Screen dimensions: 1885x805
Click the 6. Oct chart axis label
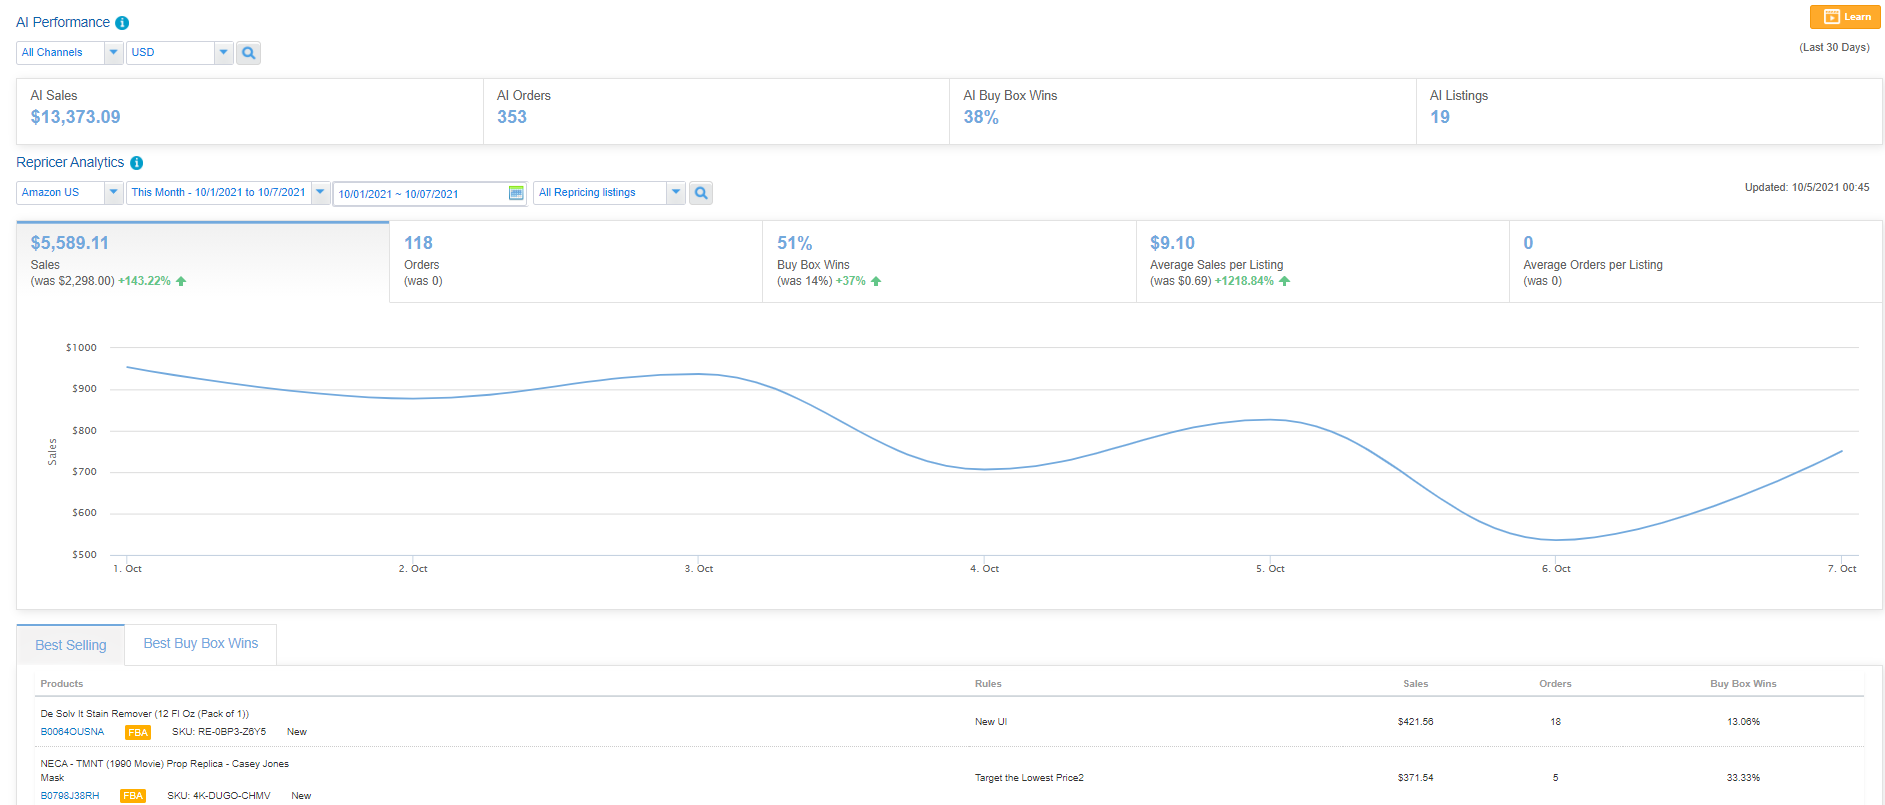[x=1556, y=569]
